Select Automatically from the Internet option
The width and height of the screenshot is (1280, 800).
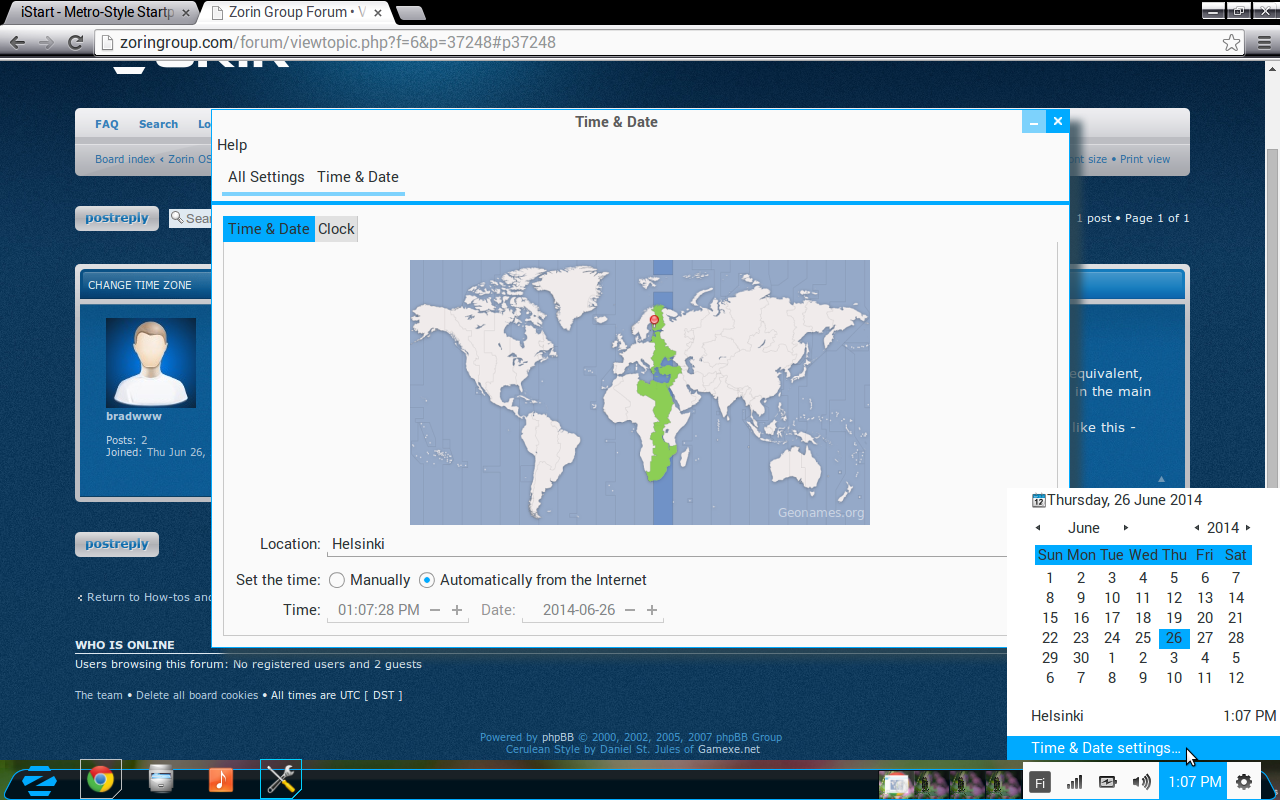click(427, 580)
